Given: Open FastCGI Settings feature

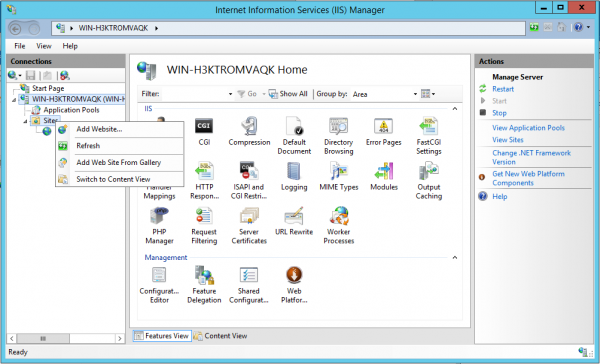Looking at the screenshot, I should 429,135.
